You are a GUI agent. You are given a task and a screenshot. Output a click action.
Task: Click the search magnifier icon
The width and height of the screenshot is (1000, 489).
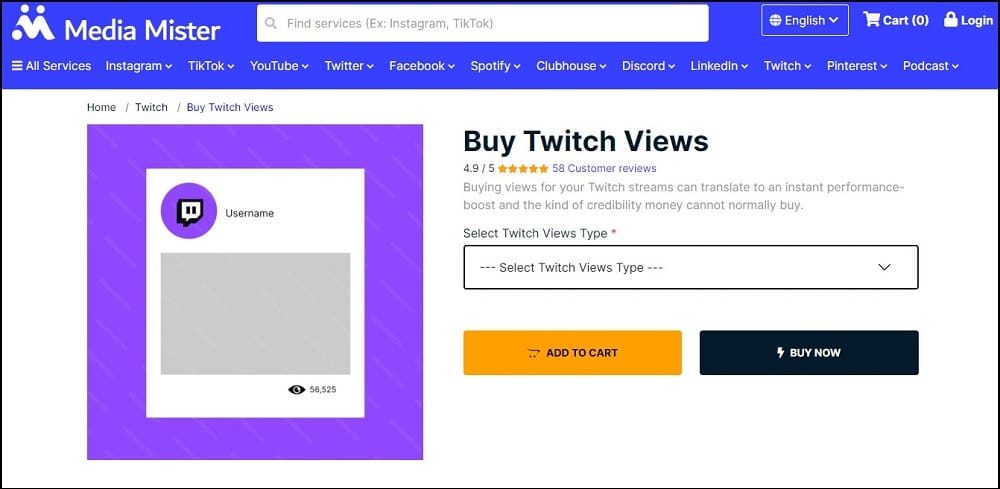(x=271, y=23)
